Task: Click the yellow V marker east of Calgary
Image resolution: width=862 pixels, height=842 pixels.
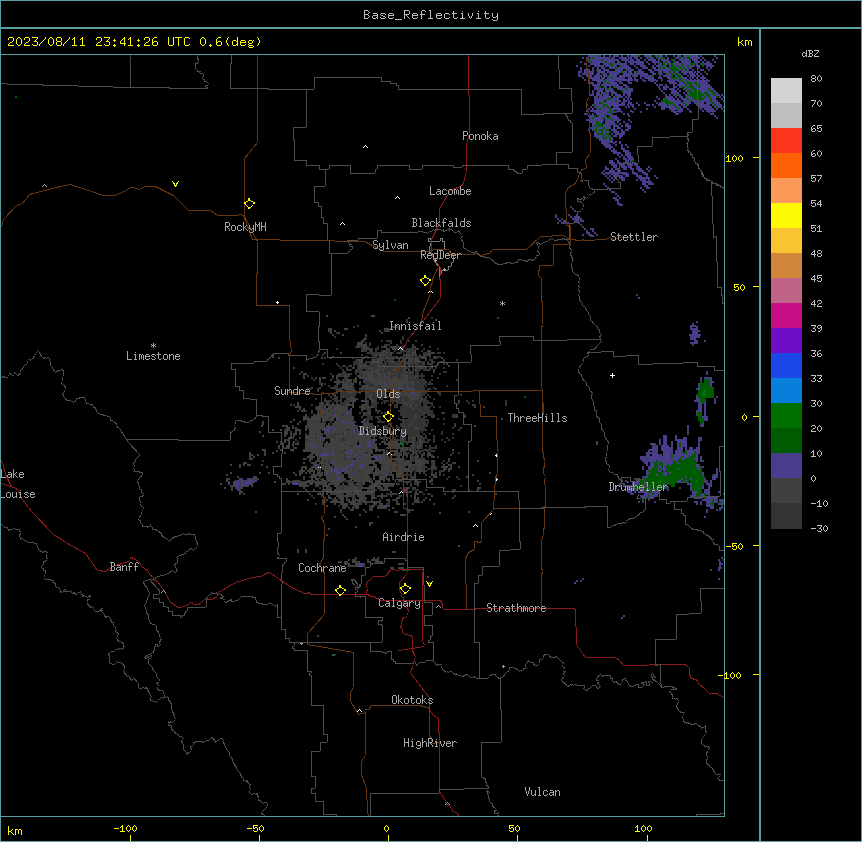Action: 429,584
